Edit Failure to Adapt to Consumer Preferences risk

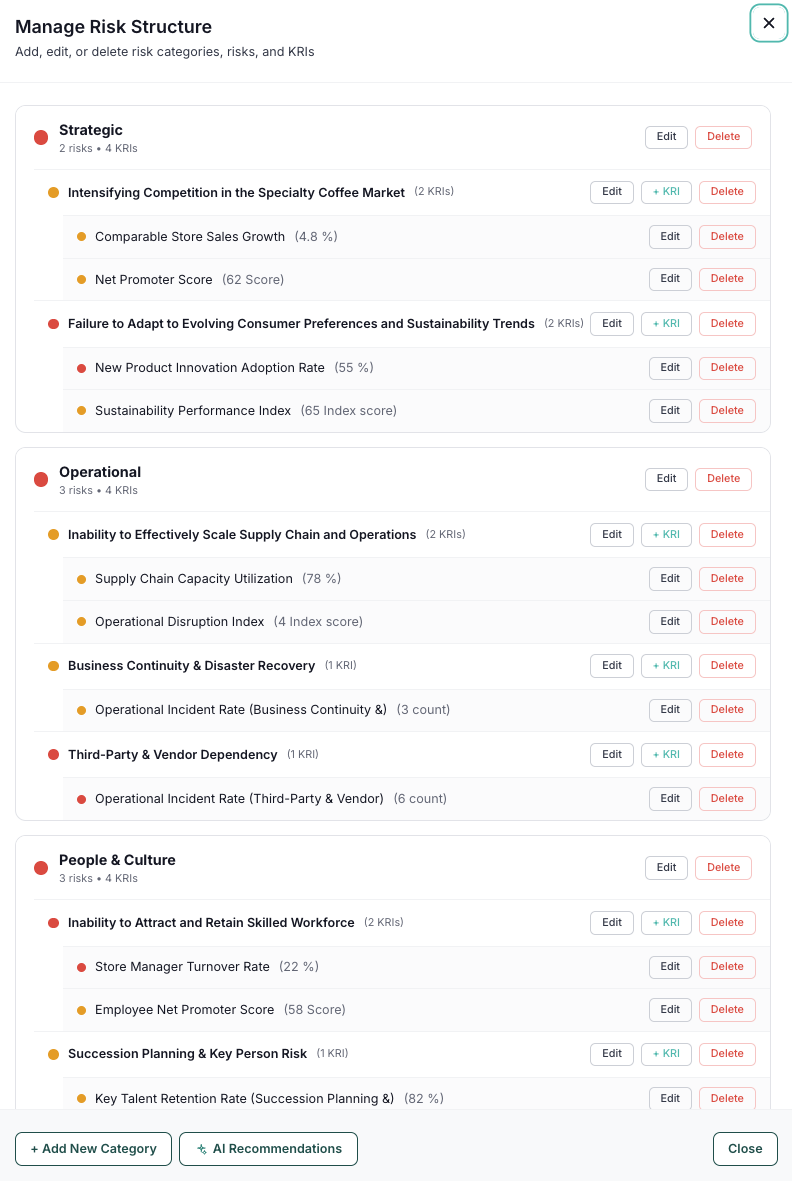612,324
